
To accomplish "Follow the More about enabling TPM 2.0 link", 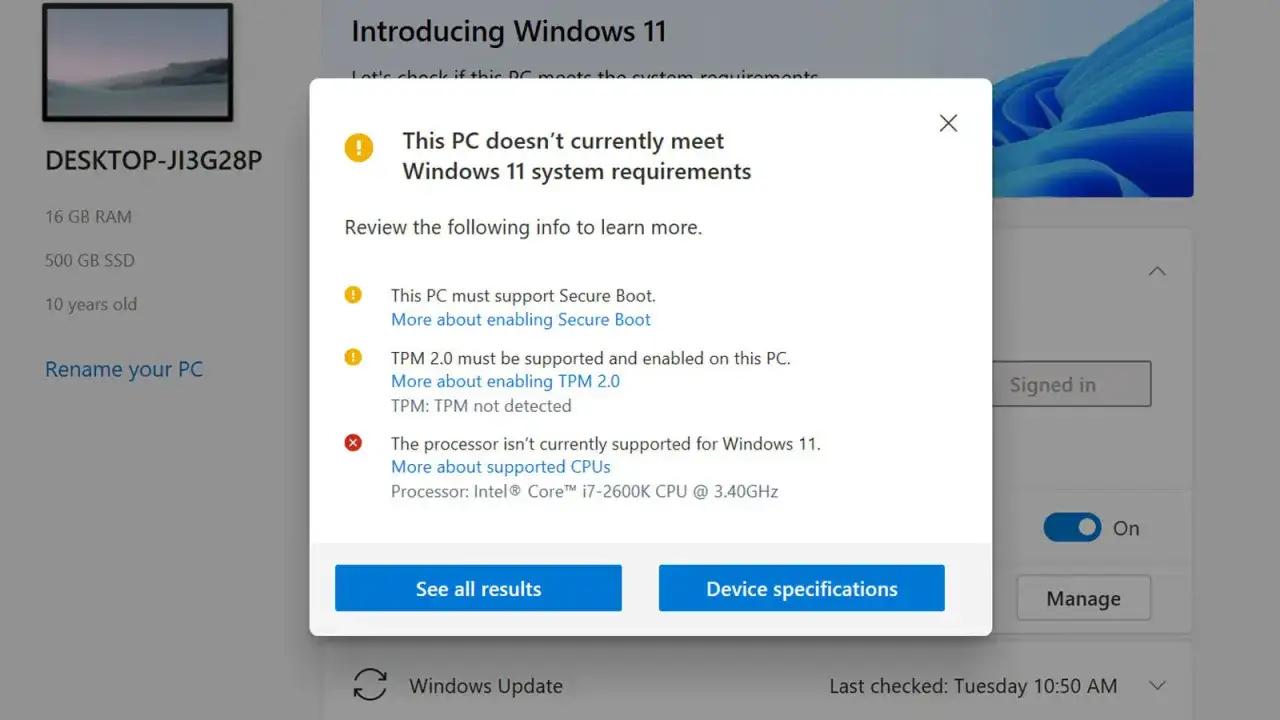I will pos(505,381).
